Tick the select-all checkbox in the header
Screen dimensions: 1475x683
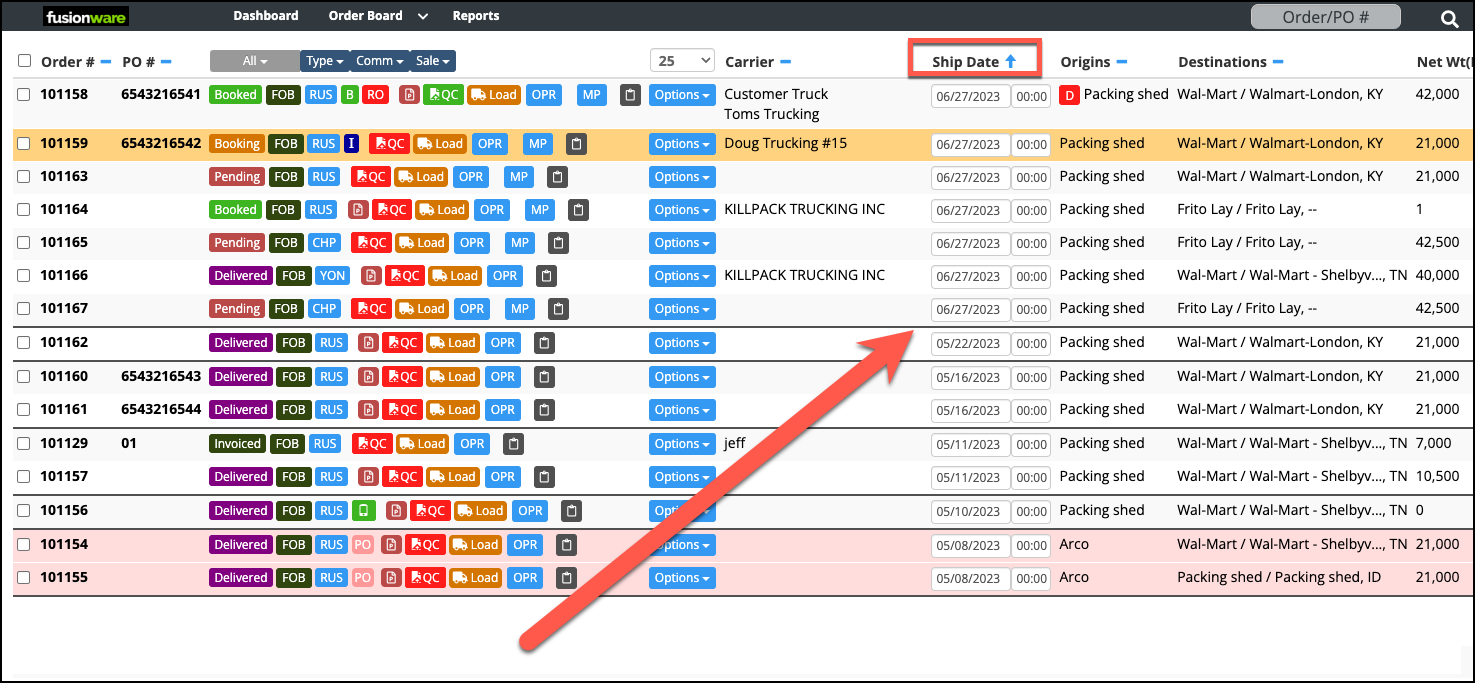pos(25,61)
